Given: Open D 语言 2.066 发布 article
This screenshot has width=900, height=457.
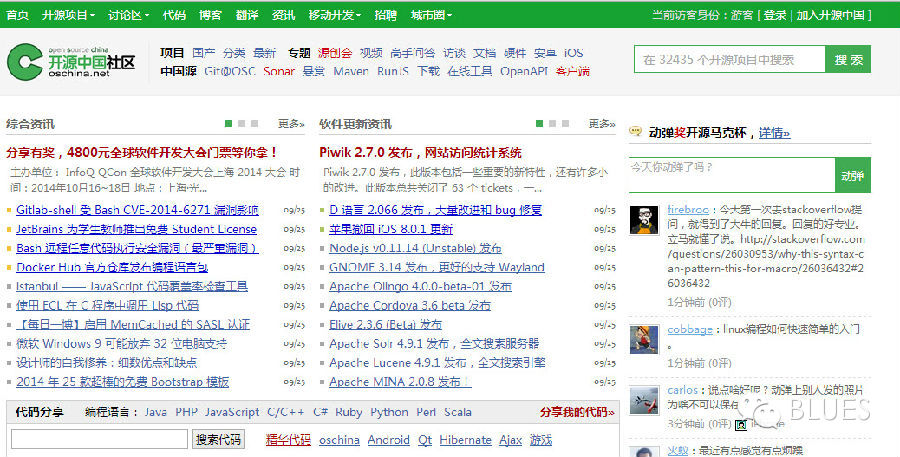Looking at the screenshot, I should click(435, 210).
